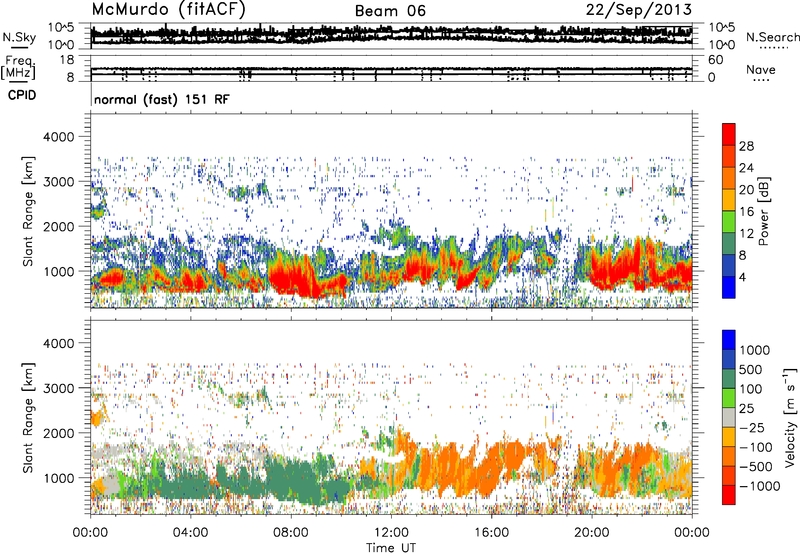
Task: Click the "CPID" row label
Action: click(22, 95)
